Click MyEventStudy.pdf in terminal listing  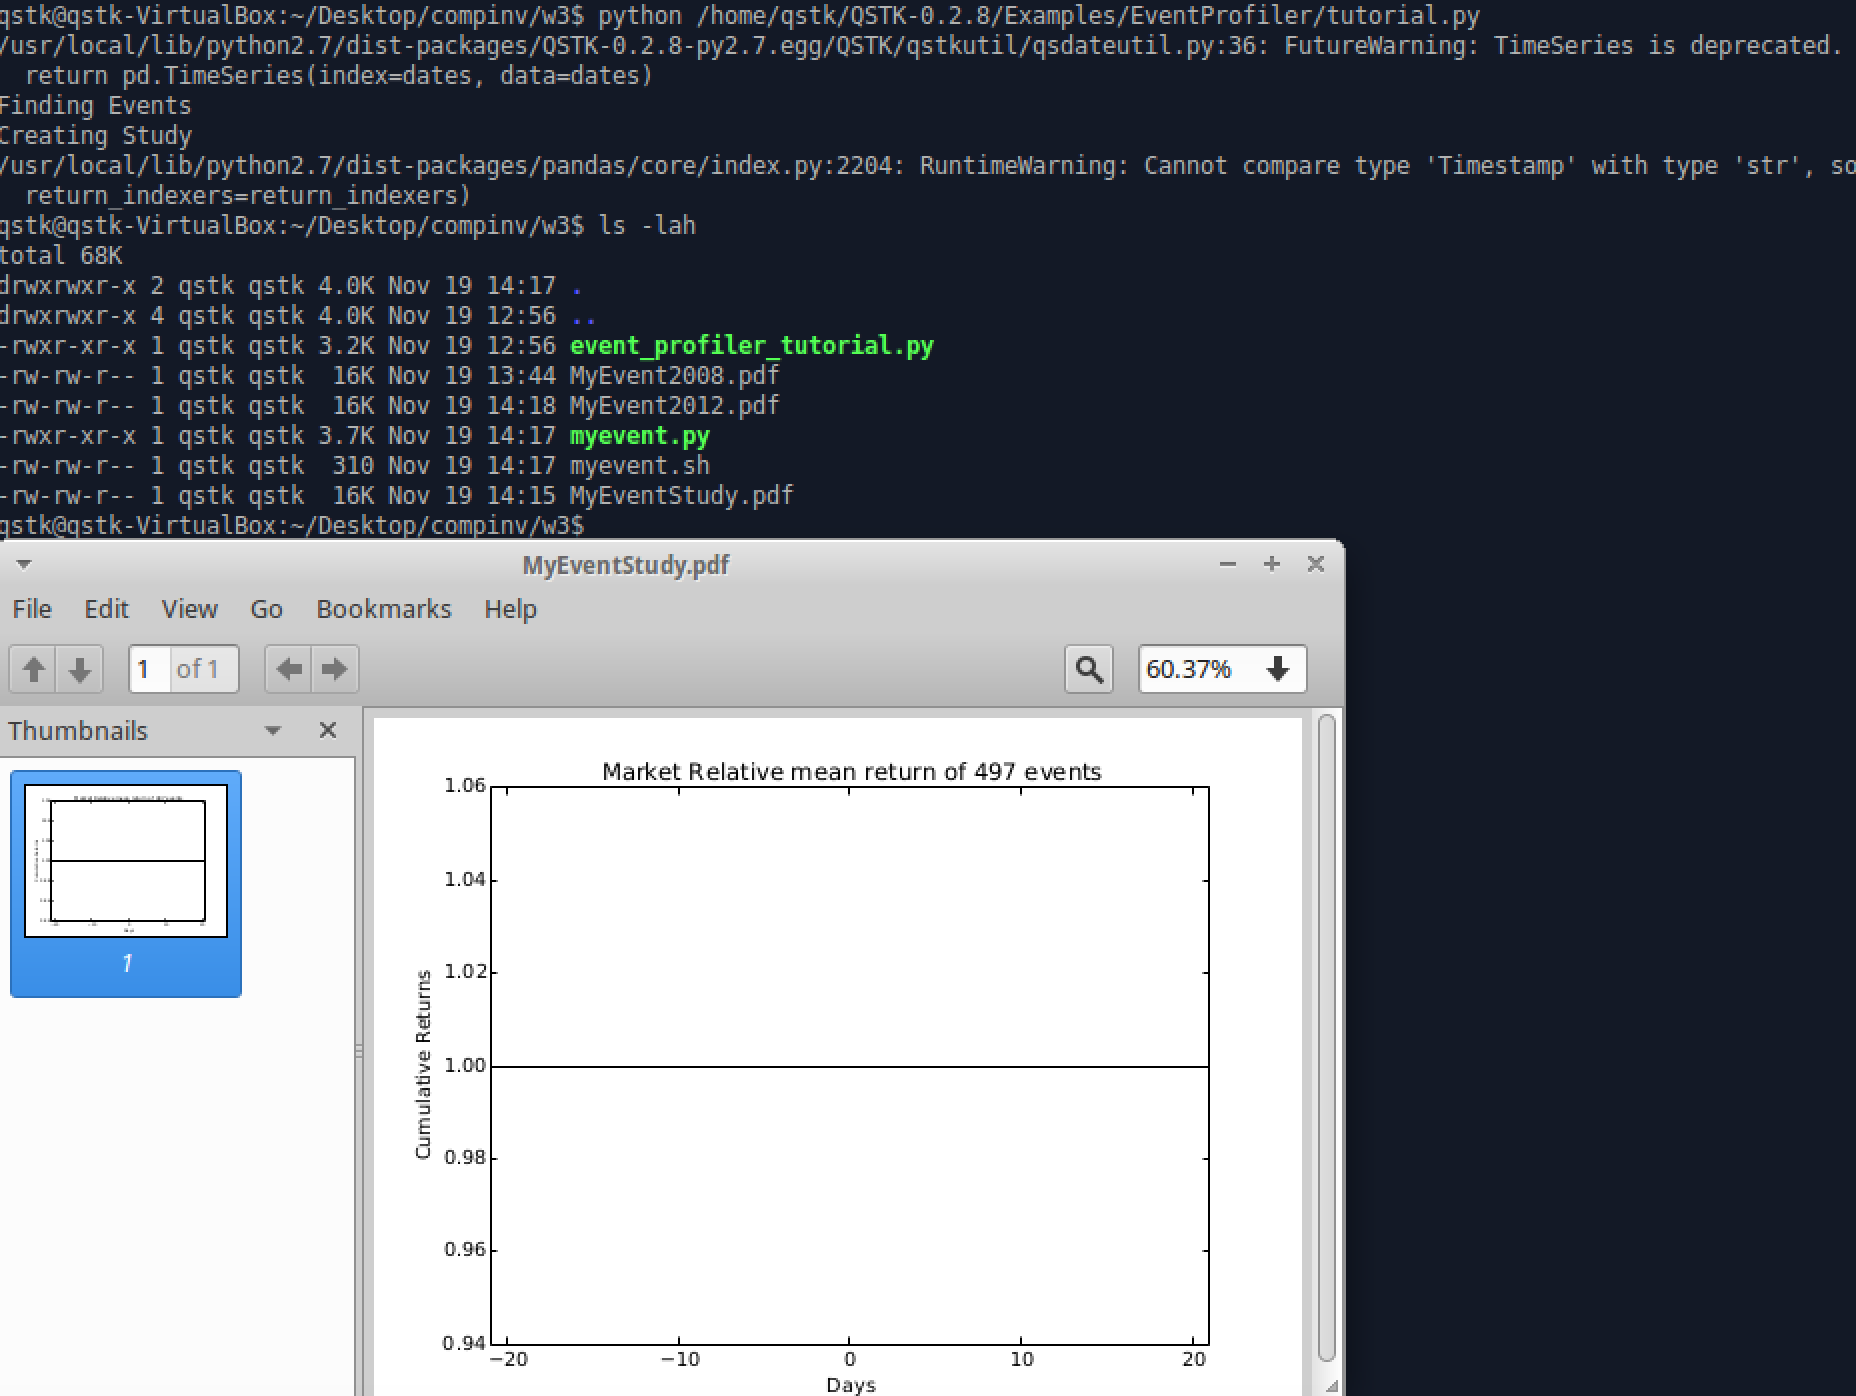681,496
